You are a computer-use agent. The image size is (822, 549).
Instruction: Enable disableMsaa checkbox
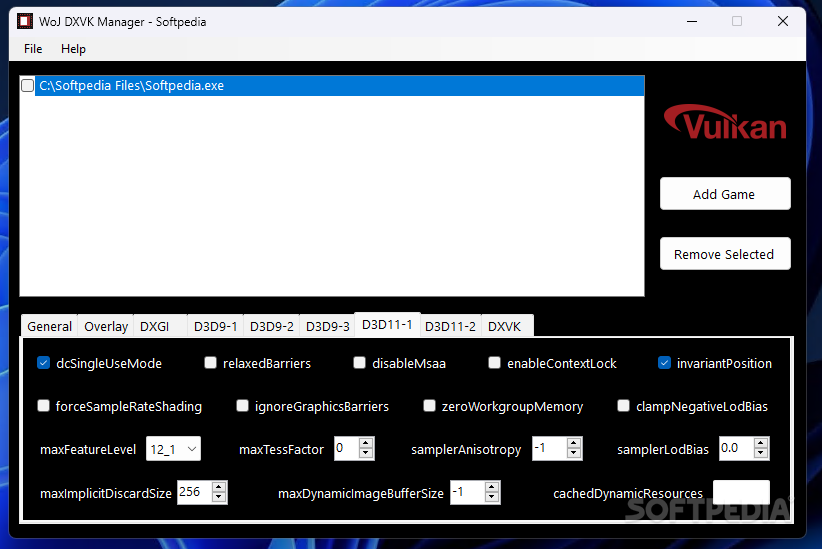coord(359,363)
